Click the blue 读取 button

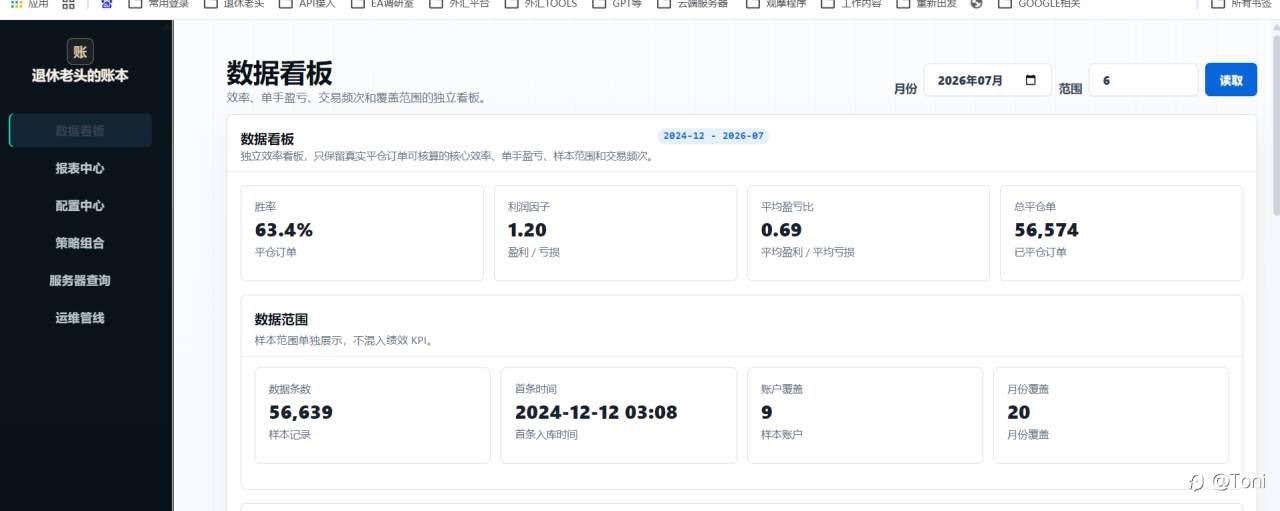[x=1231, y=80]
